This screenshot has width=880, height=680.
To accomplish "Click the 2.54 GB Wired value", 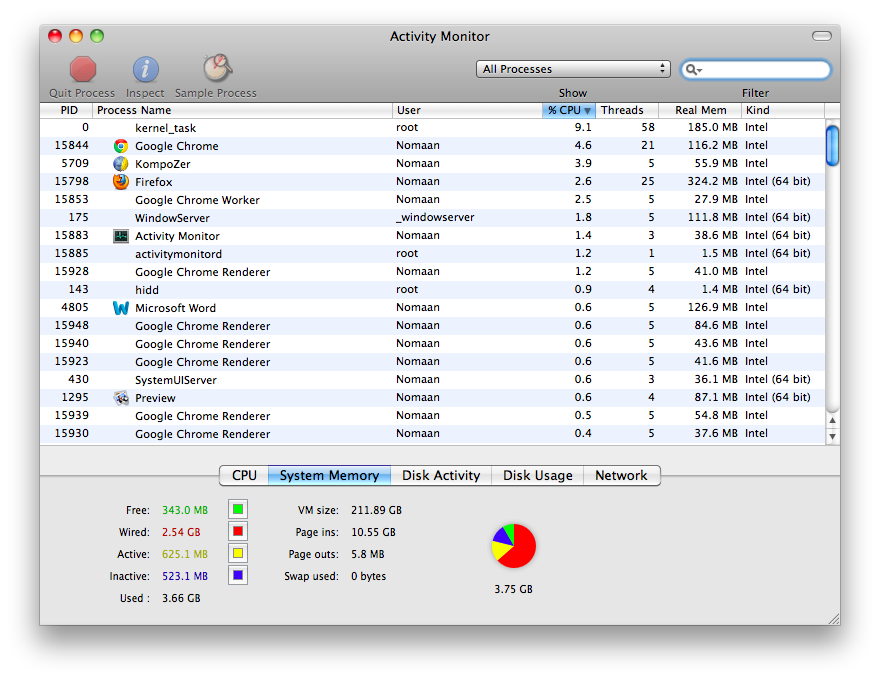I will [x=181, y=532].
